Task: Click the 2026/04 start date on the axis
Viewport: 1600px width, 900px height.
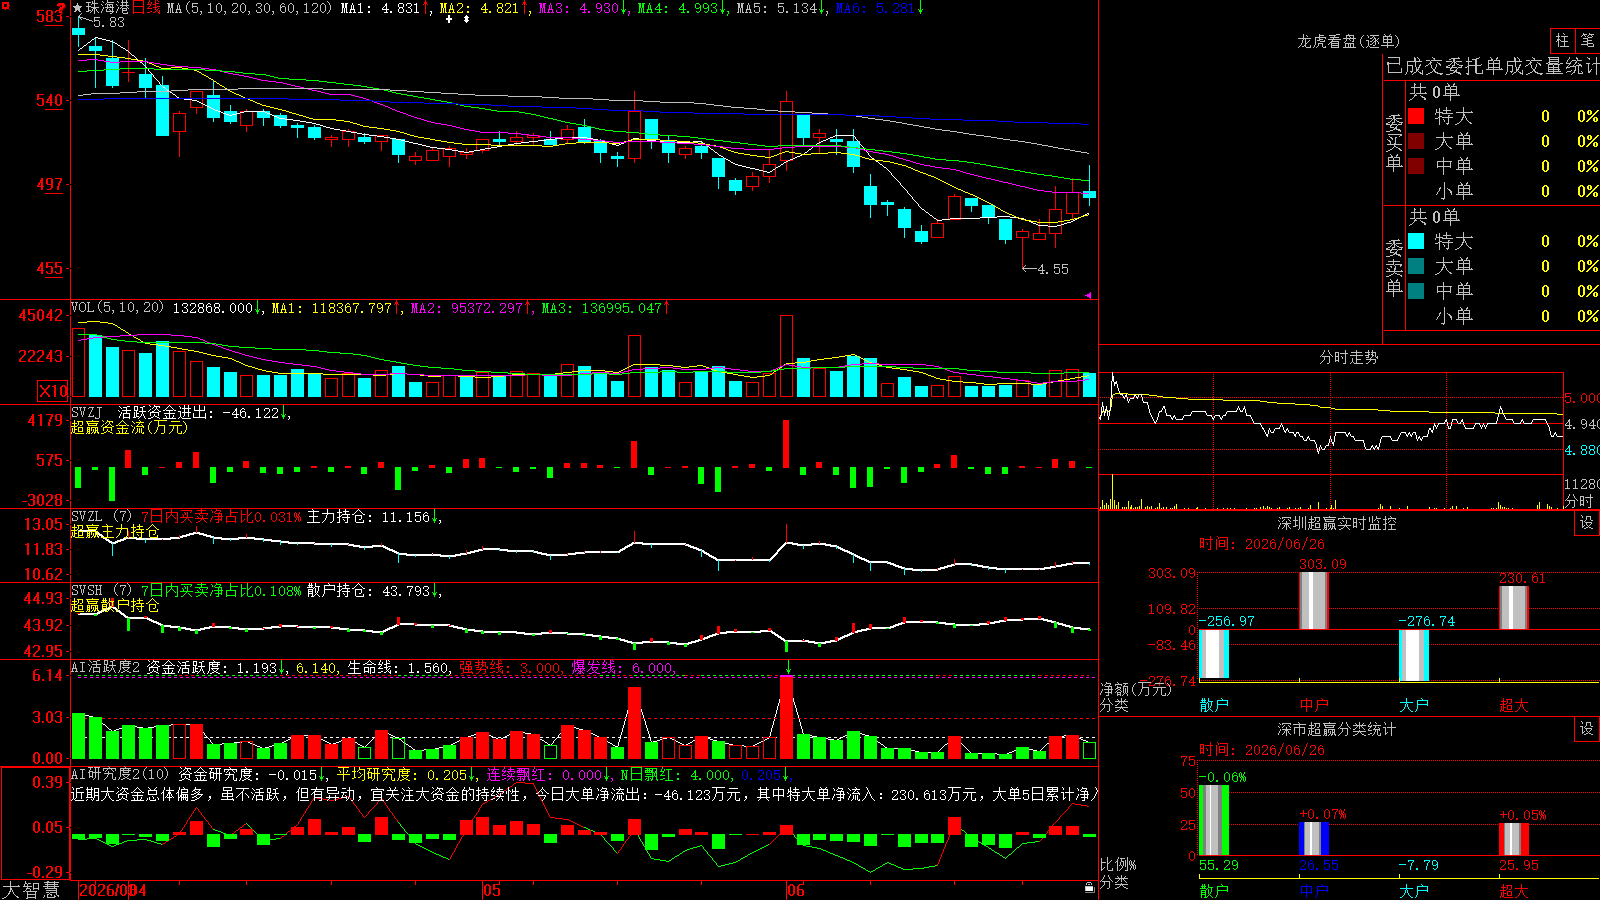Action: click(112, 890)
